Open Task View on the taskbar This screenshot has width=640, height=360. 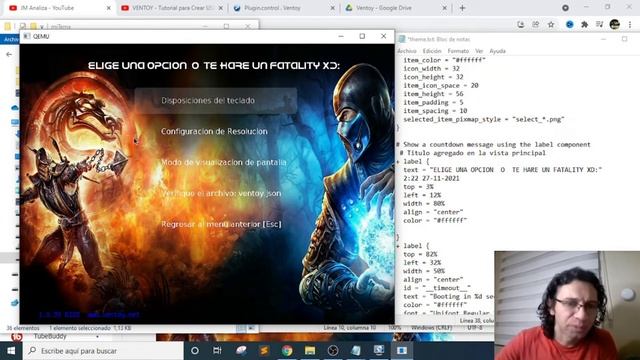217,351
